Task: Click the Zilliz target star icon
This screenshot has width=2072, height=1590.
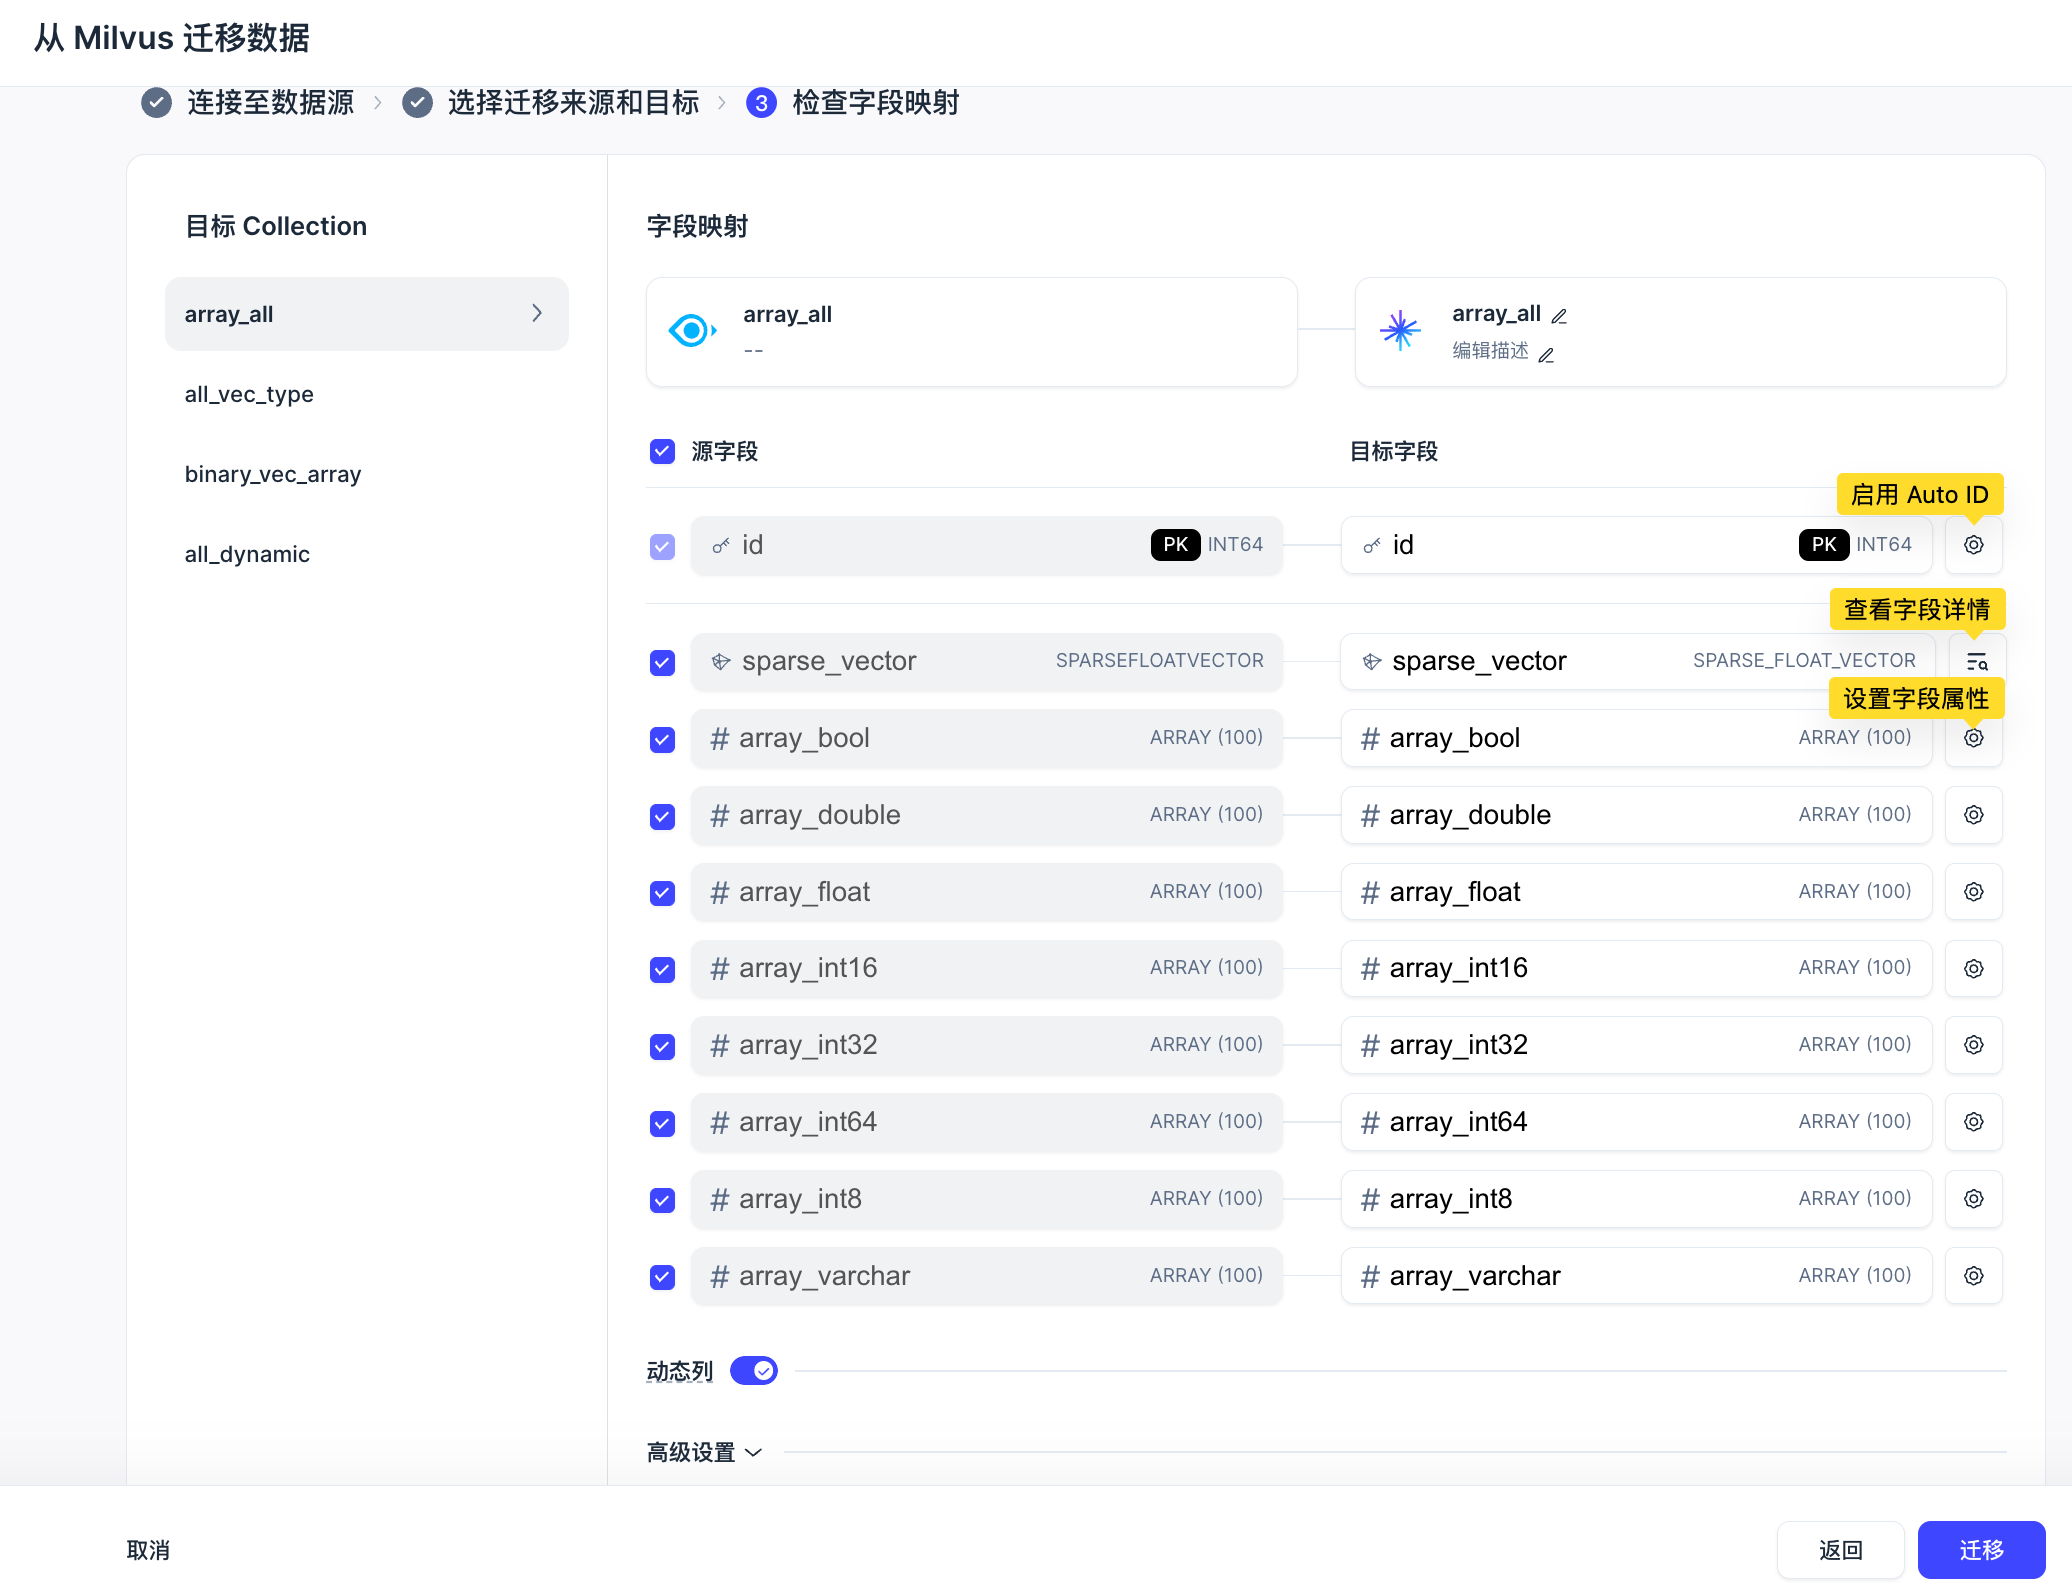Action: coord(1400,330)
